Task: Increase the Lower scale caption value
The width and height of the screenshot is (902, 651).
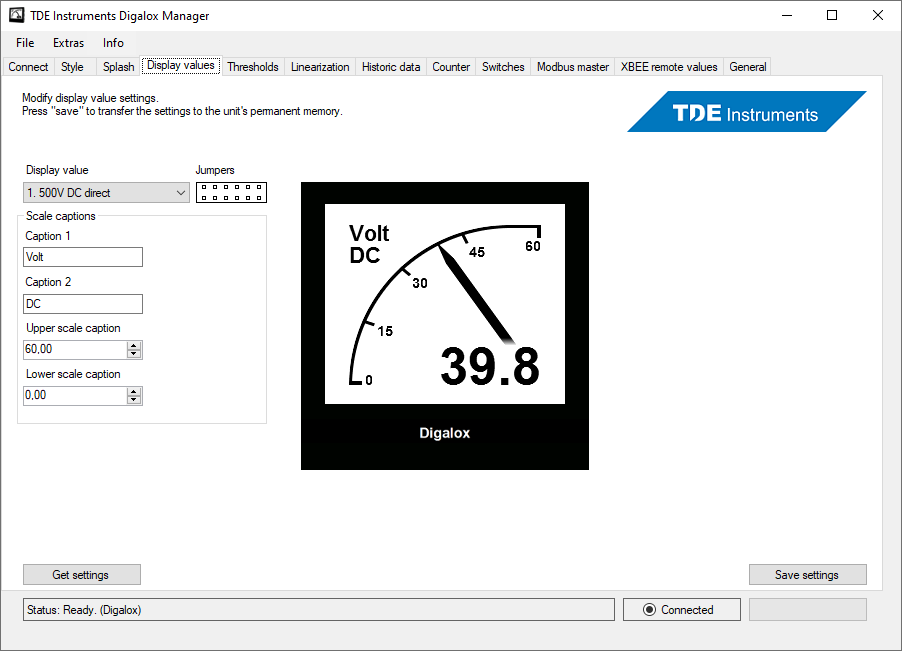Action: 135,391
